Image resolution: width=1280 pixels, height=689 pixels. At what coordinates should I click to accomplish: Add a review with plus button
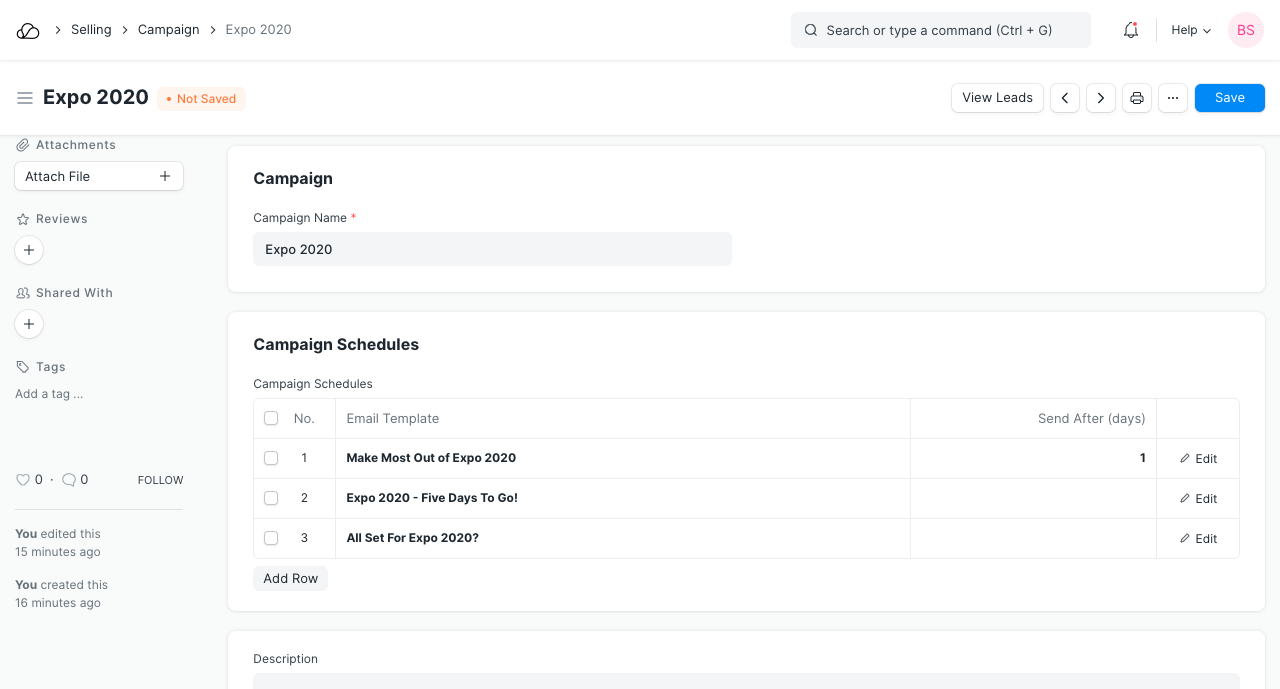29,250
